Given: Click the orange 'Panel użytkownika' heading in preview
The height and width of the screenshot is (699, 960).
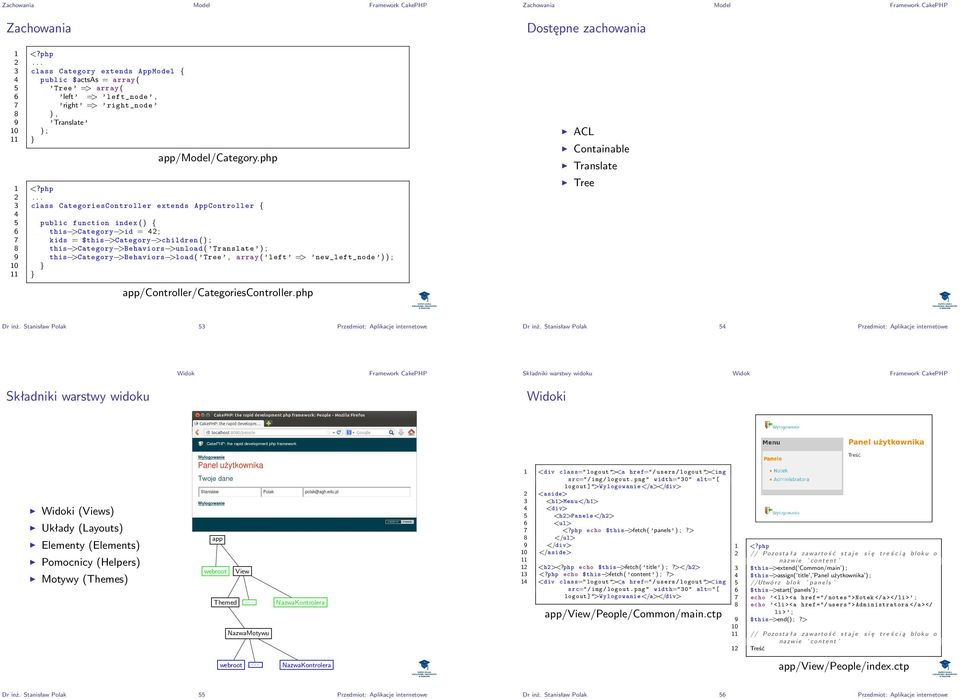Looking at the screenshot, I should (x=886, y=442).
